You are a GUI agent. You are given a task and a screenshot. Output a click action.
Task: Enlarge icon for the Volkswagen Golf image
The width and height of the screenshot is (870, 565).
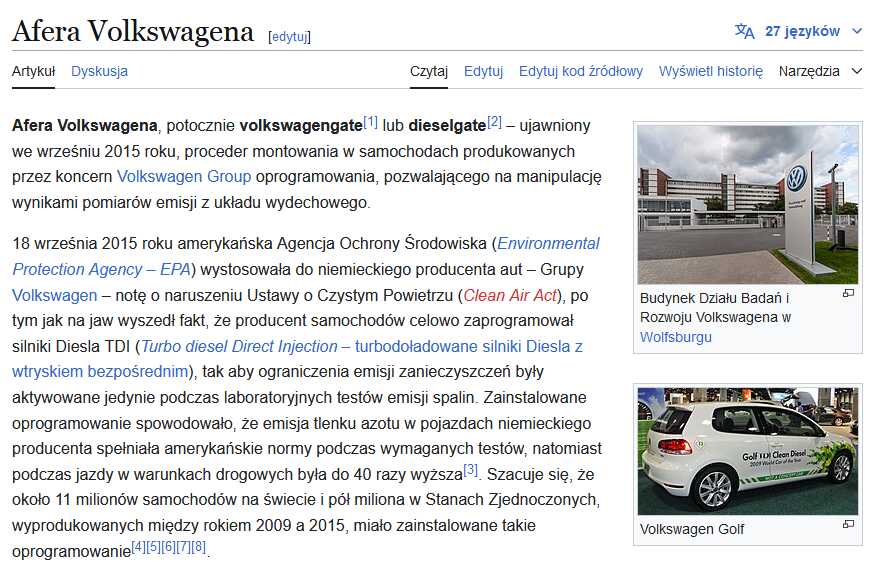tap(848, 524)
